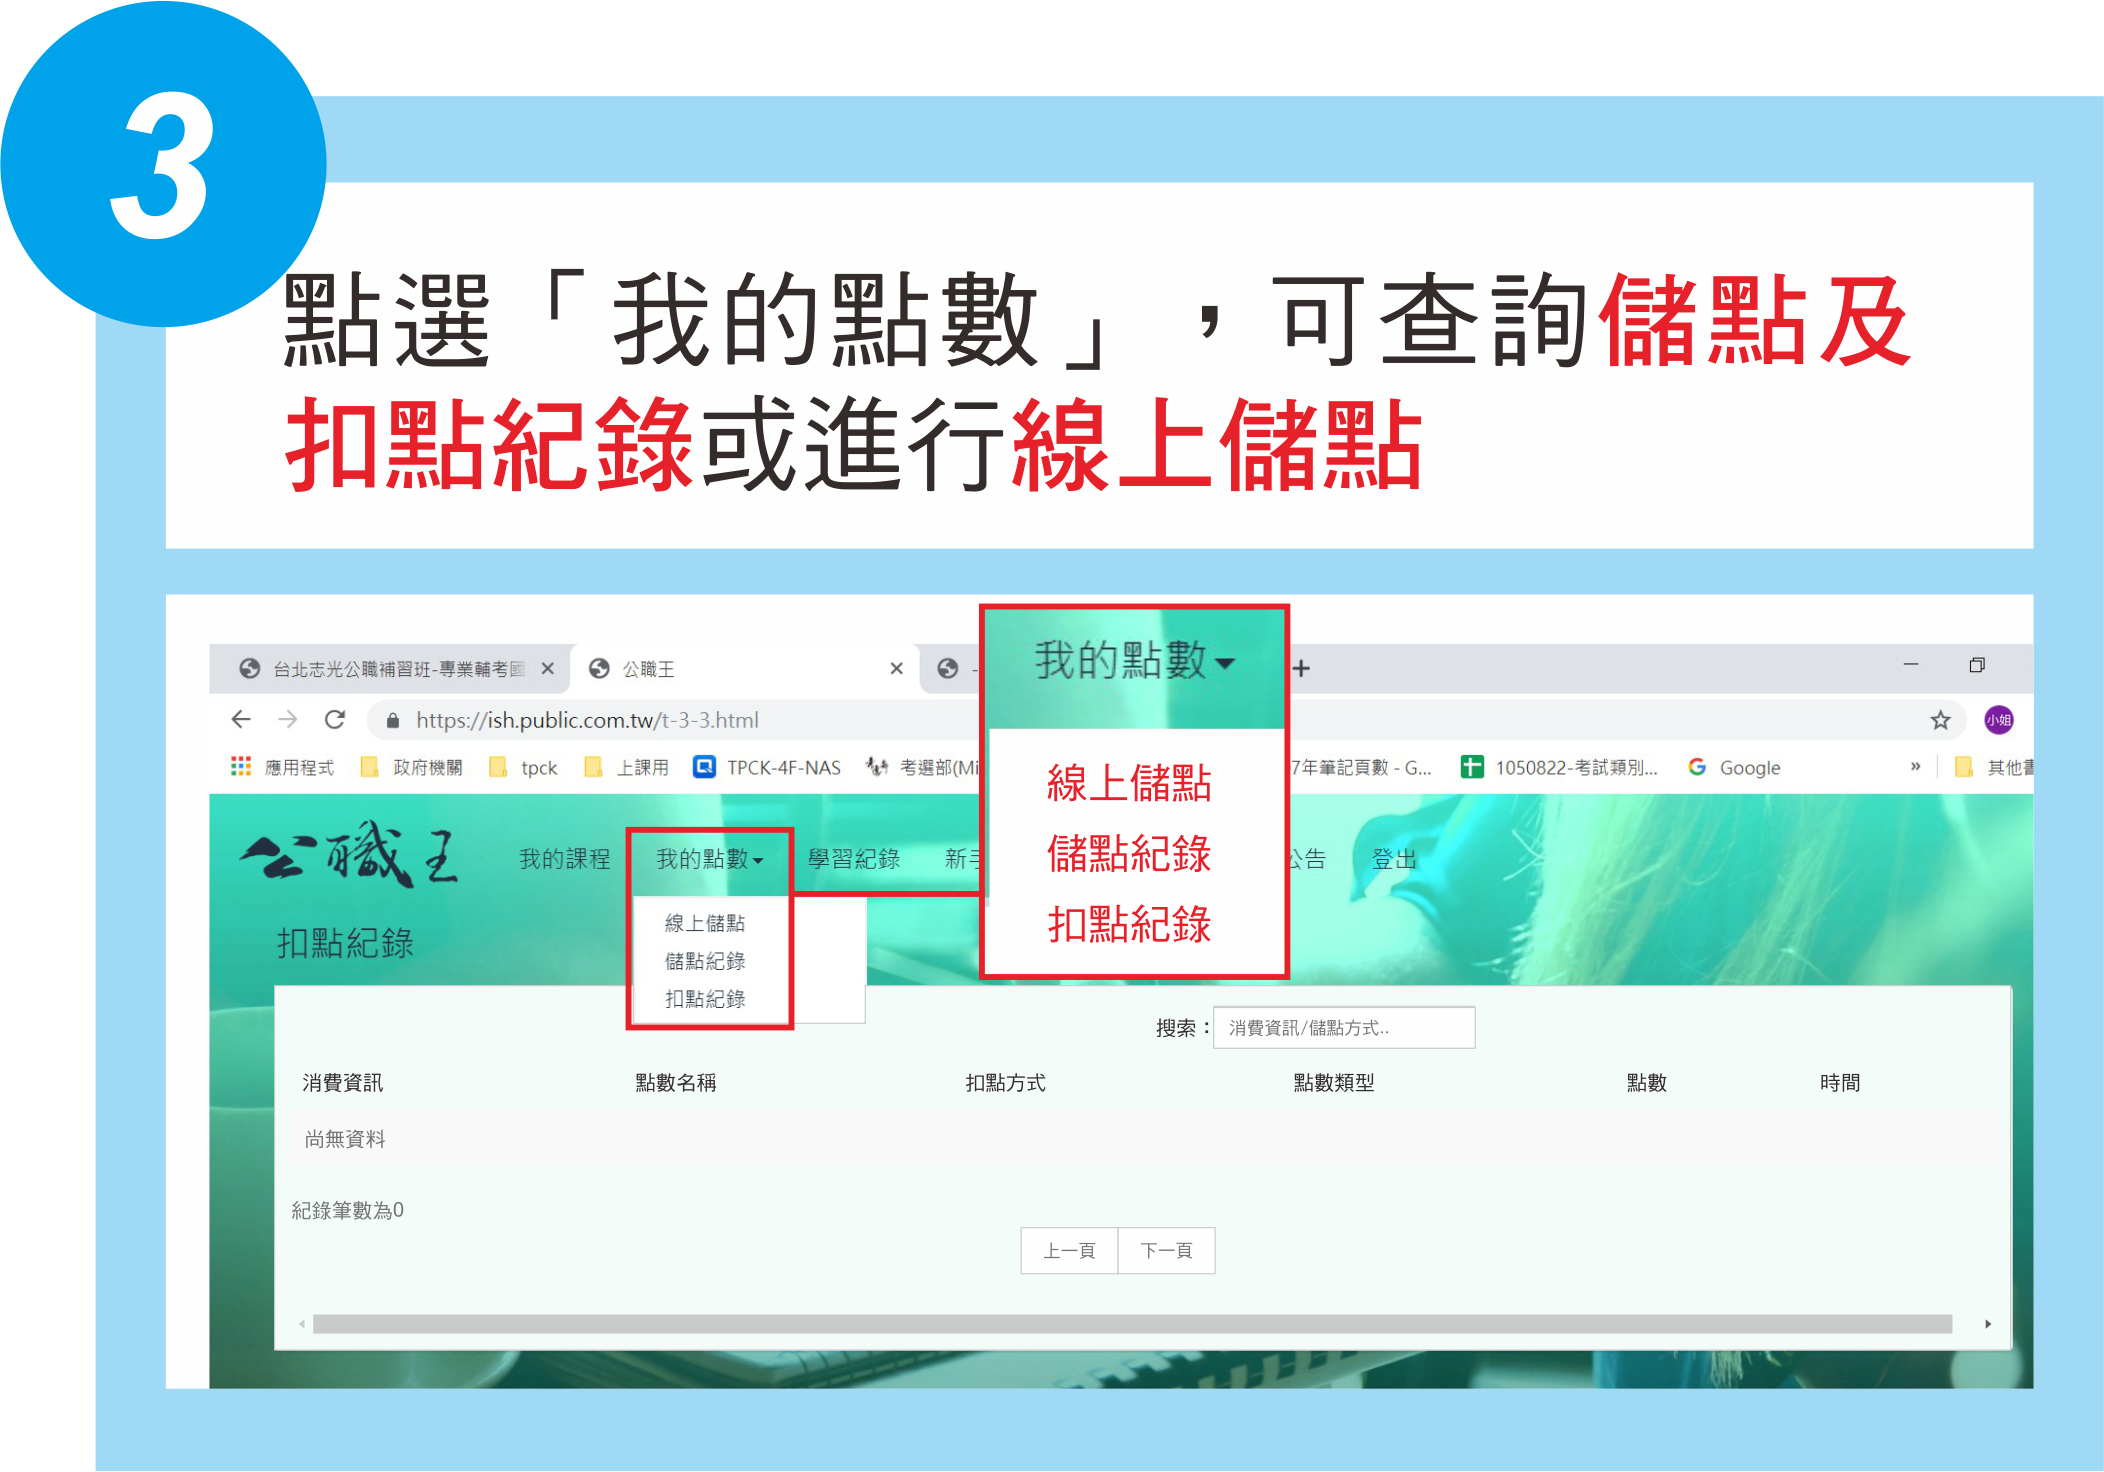
Task: Click the 公職王 calligraphy site logo
Action: (350, 855)
